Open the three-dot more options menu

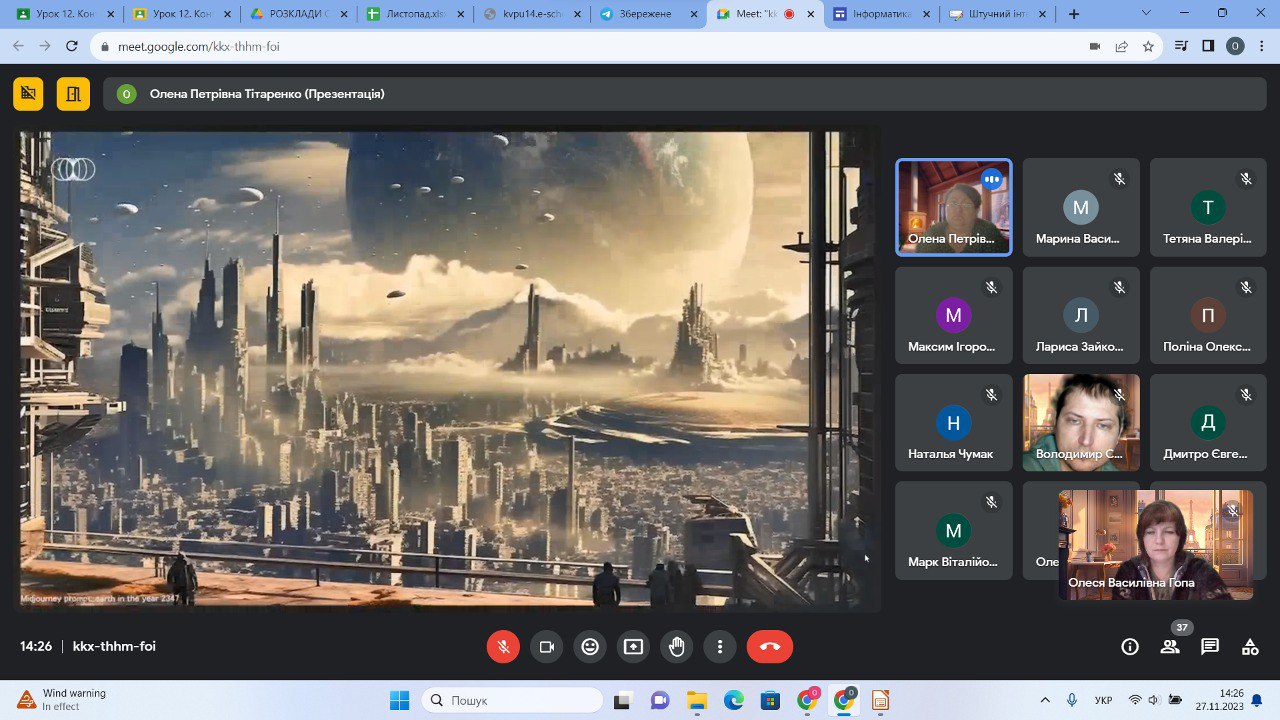tap(720, 647)
